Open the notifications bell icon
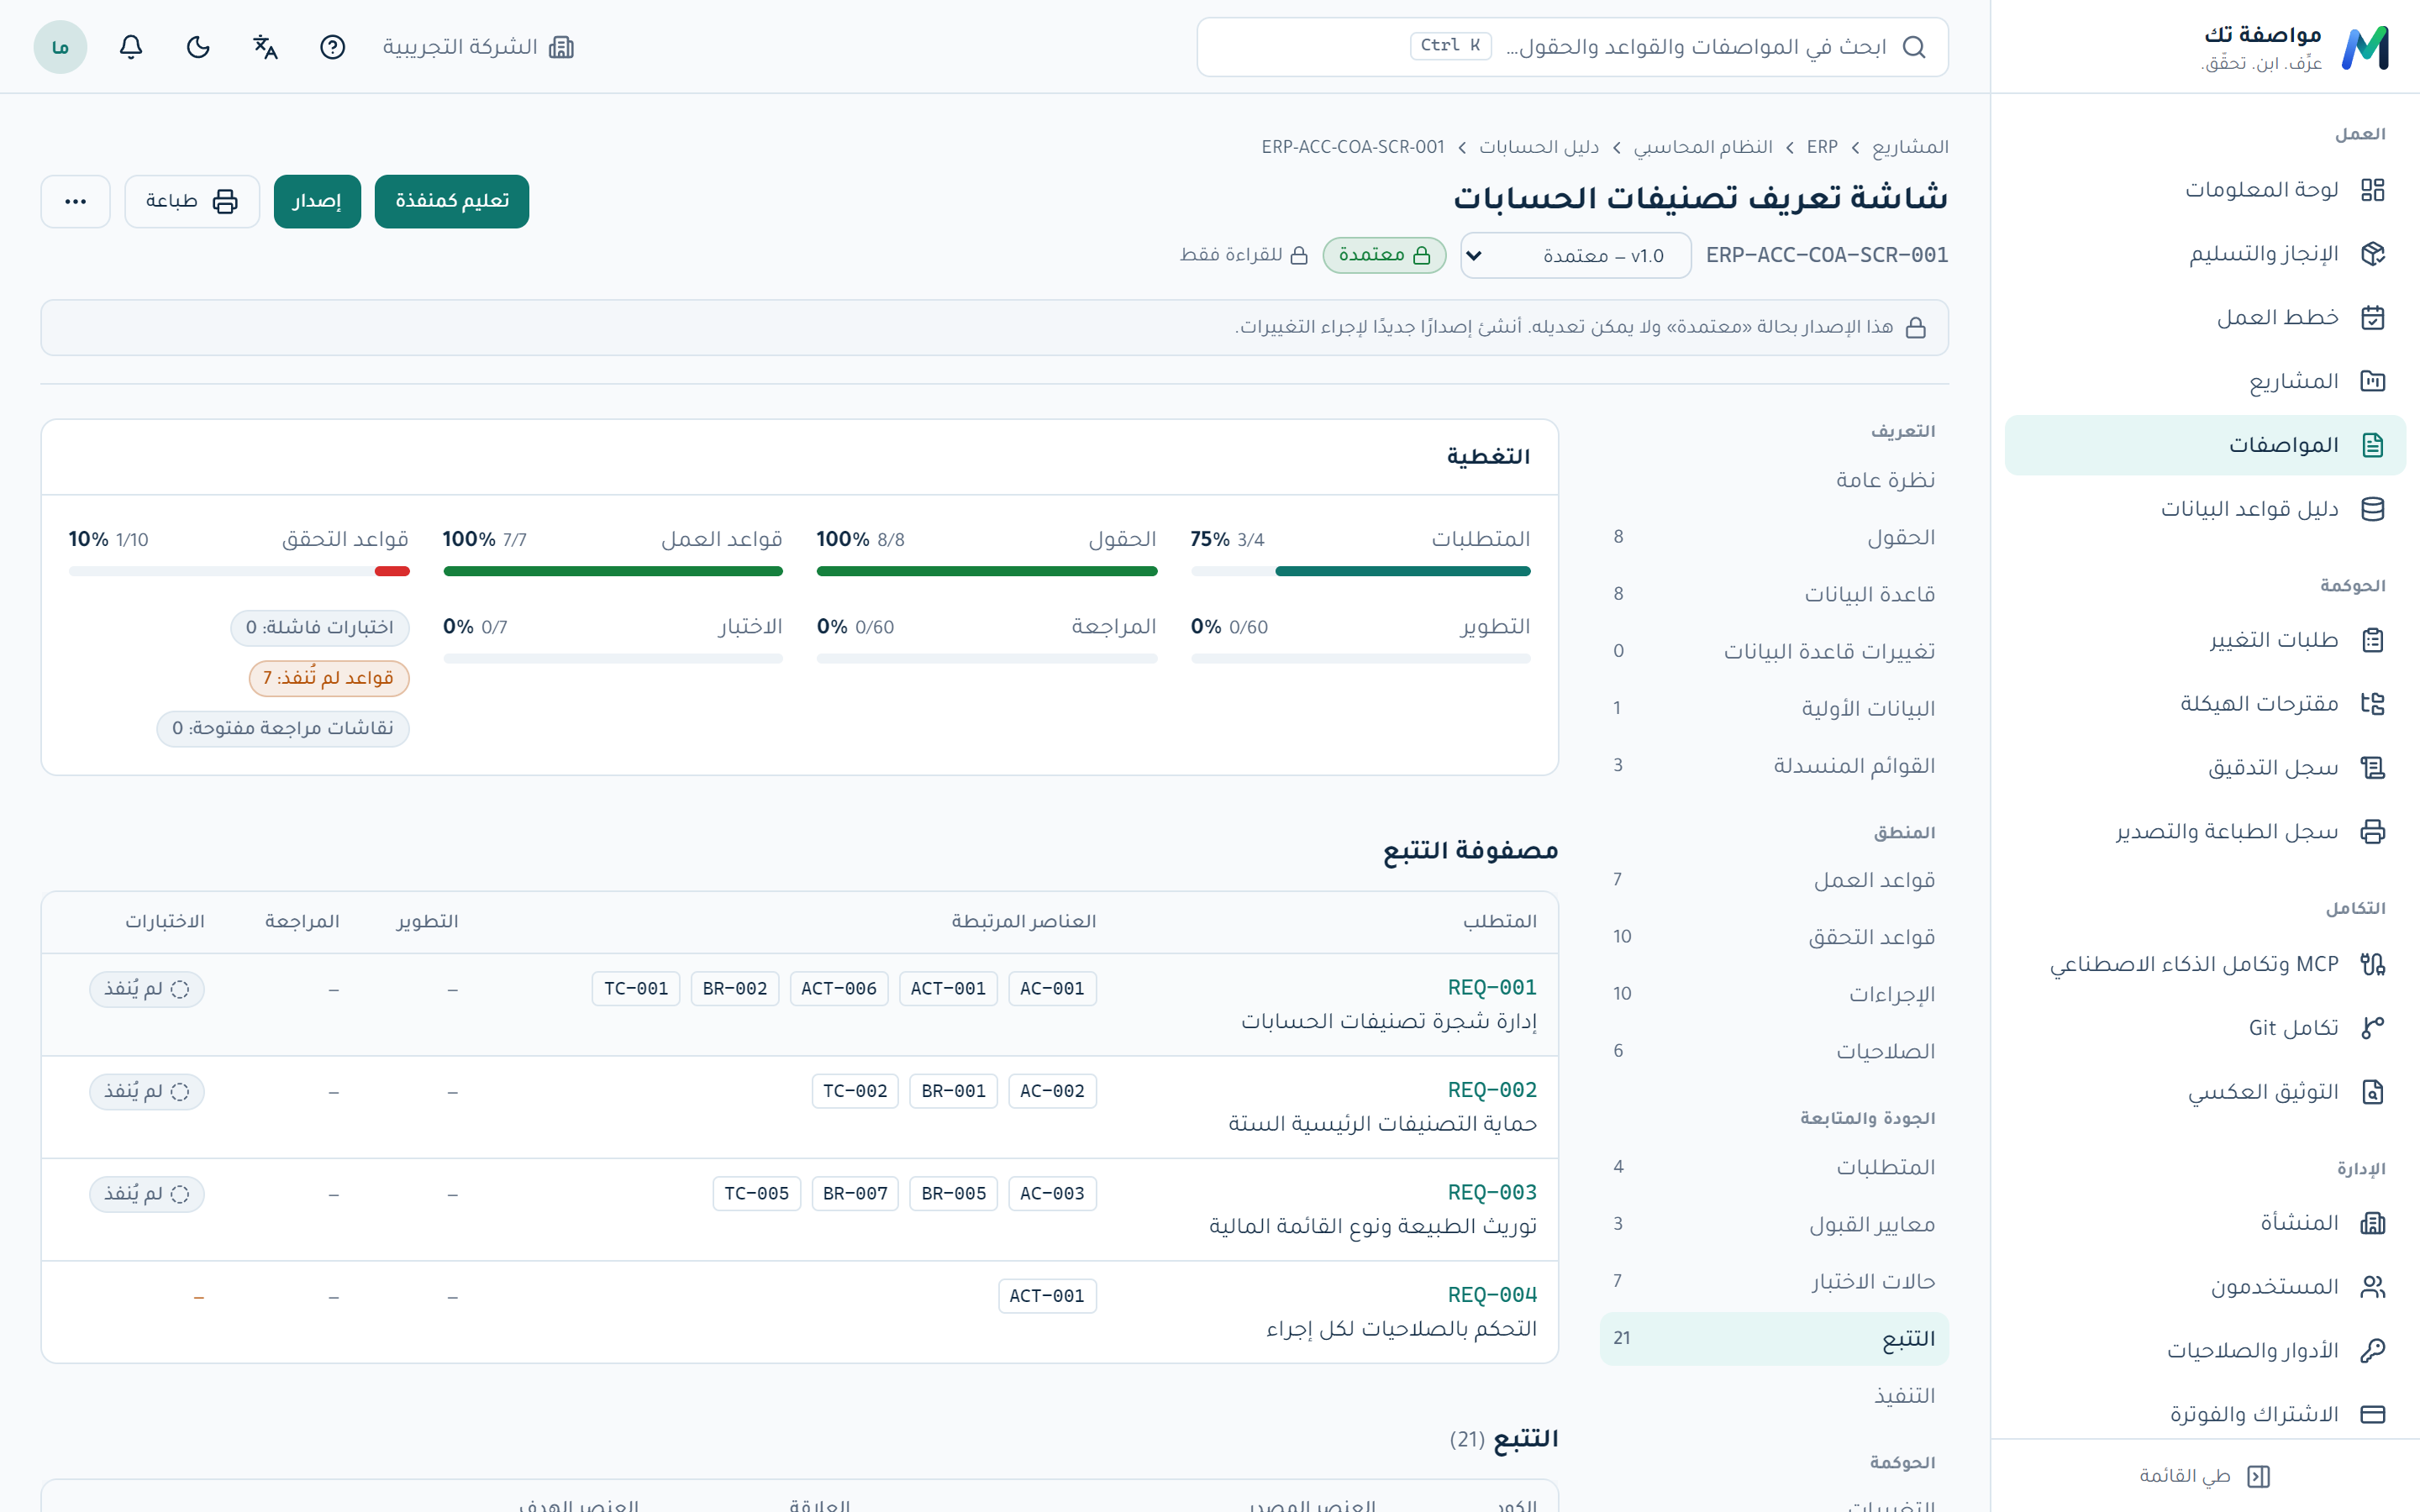This screenshot has height=1512, width=2420. (131, 47)
